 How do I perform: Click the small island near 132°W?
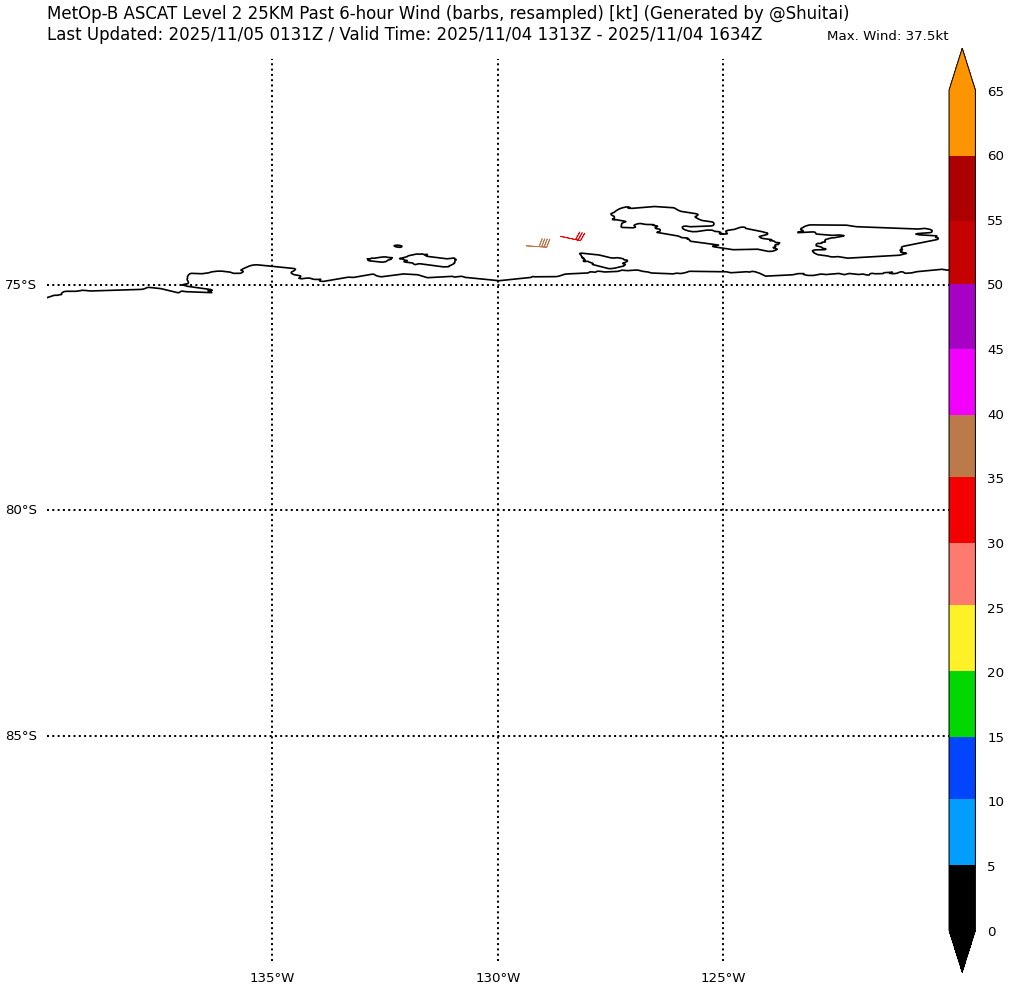click(x=398, y=246)
